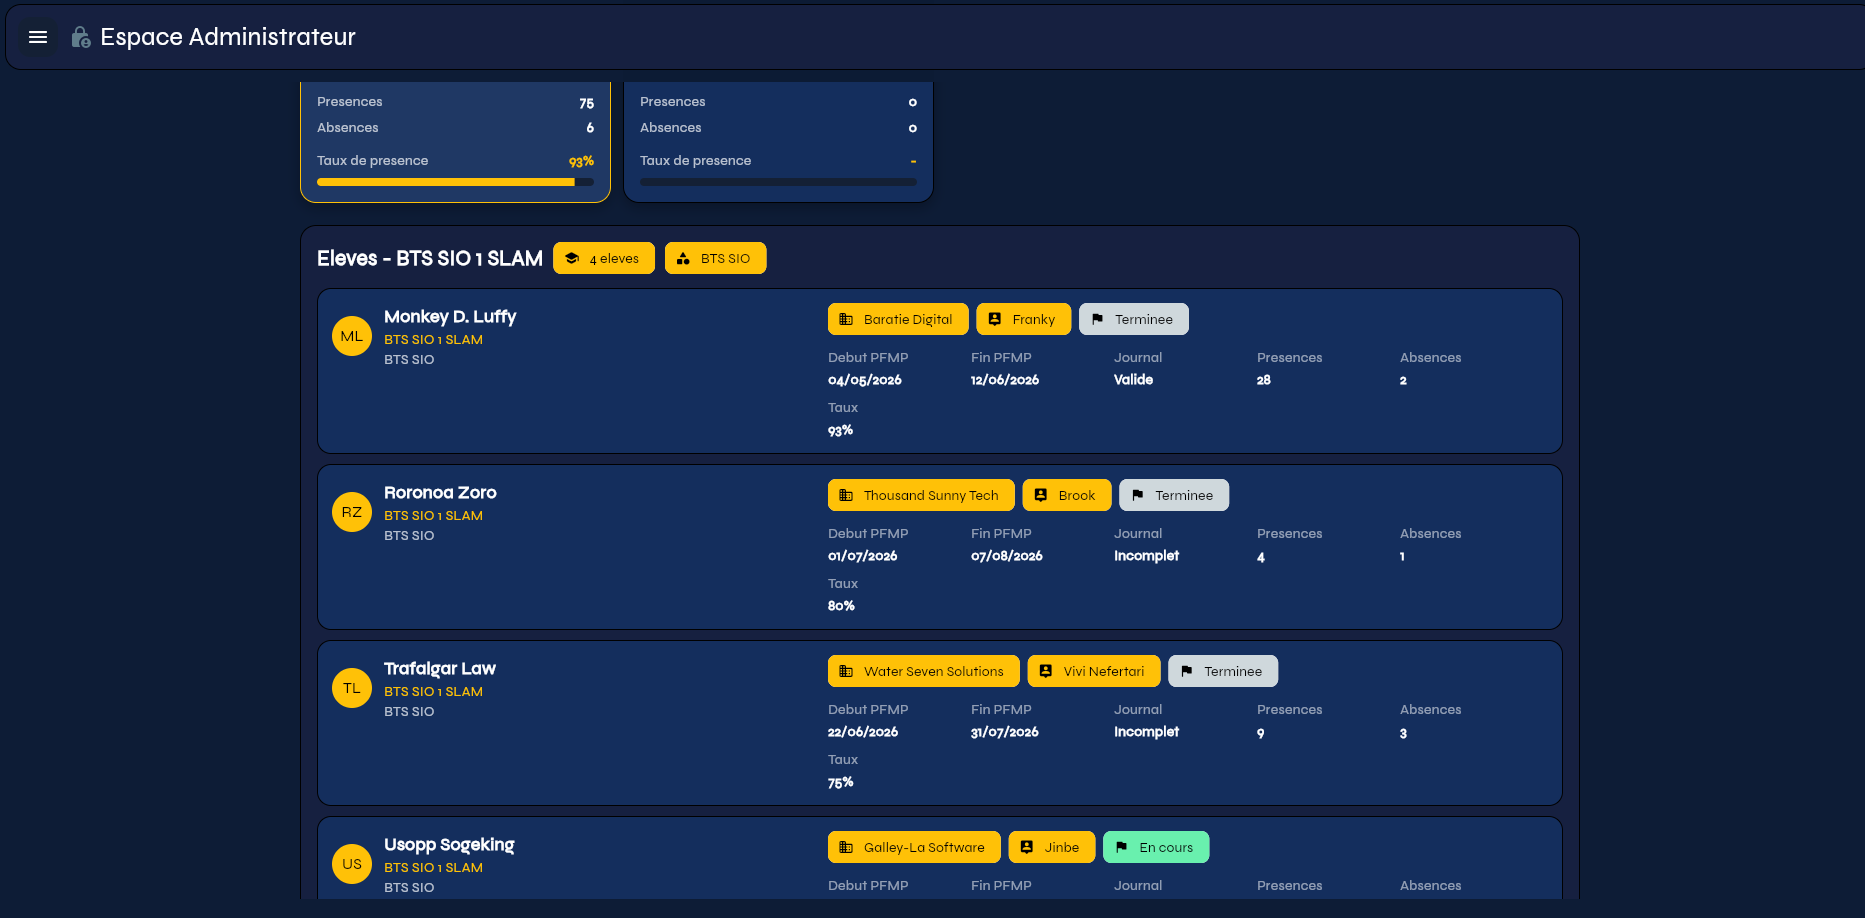Viewport: 1865px width, 918px height.
Task: Open Monkey D. Luffy student name
Action: (450, 316)
